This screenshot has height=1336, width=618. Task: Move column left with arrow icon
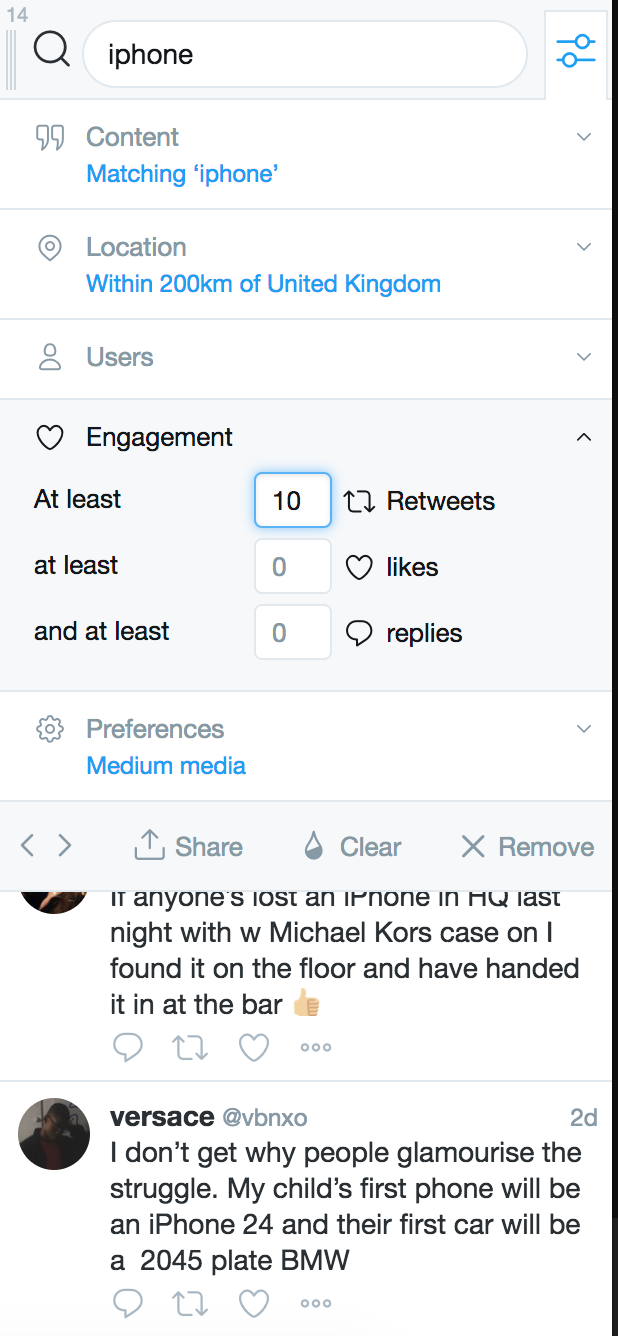[27, 846]
